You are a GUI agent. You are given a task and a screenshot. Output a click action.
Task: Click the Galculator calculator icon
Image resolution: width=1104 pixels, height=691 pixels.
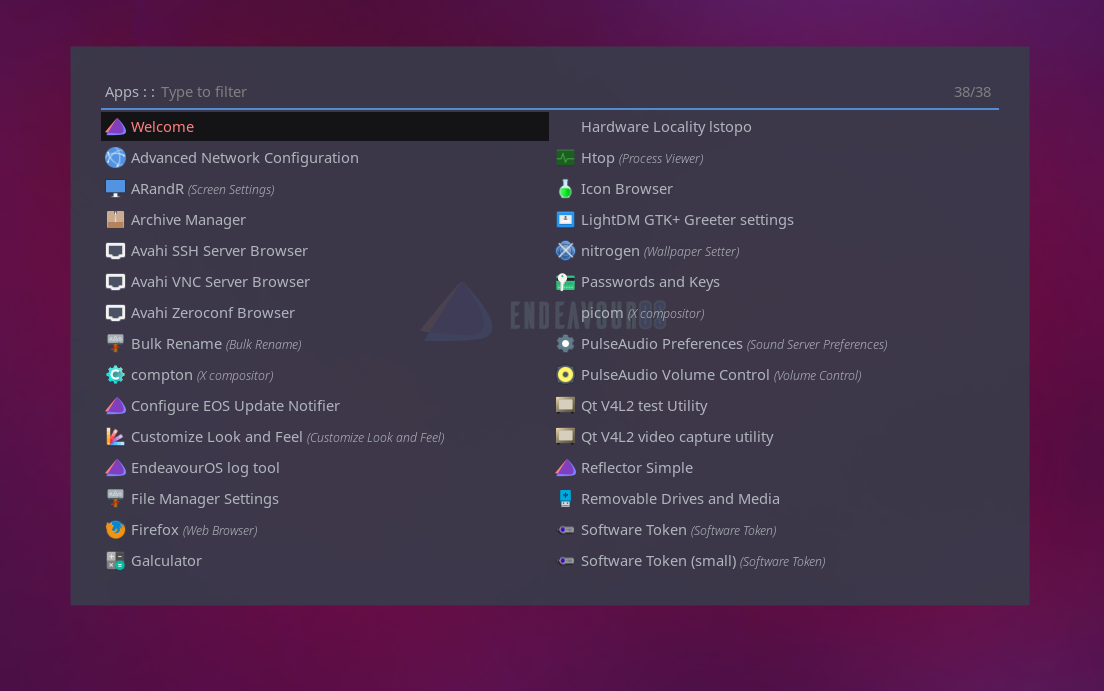tap(115, 561)
